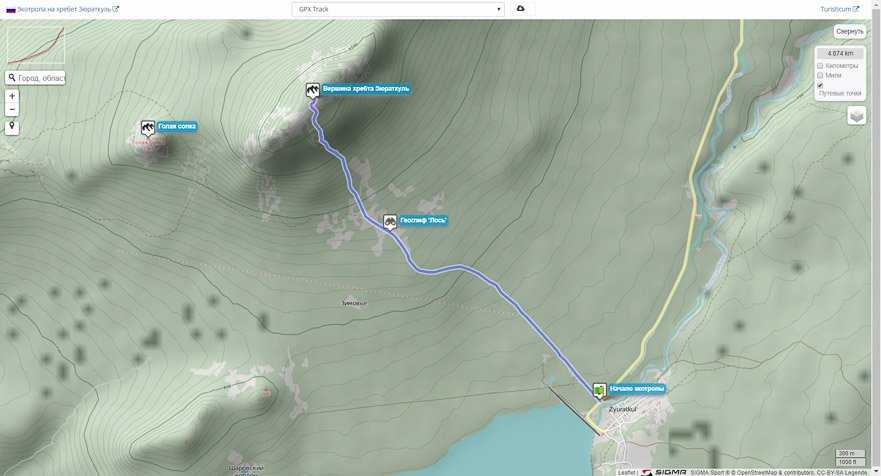
Task: Enable the Мили checkbox
Action: (x=820, y=75)
